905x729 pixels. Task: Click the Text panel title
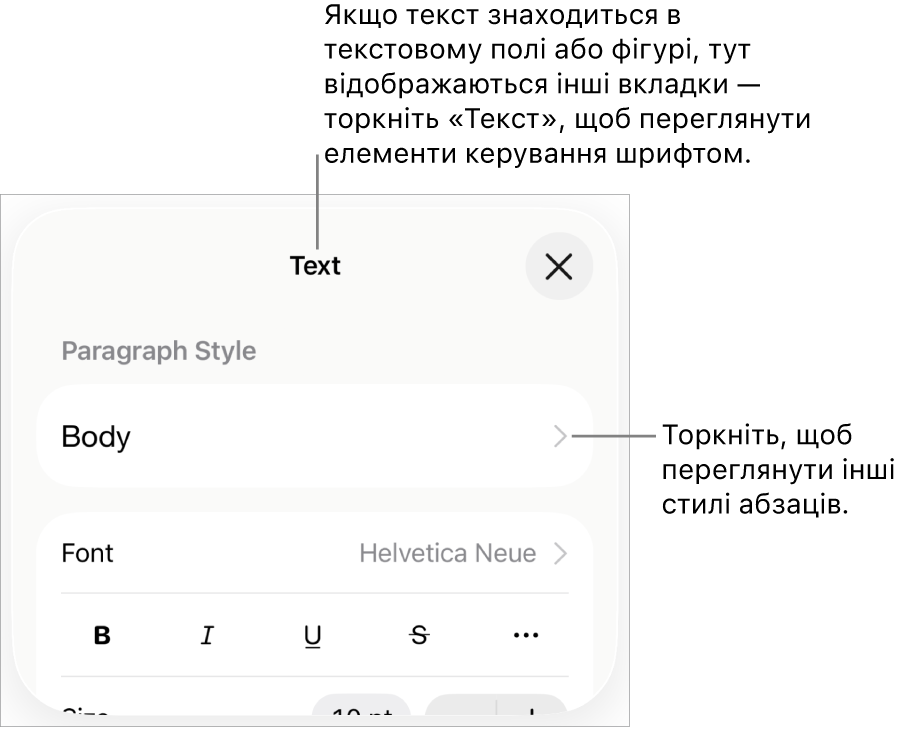pyautogui.click(x=315, y=266)
